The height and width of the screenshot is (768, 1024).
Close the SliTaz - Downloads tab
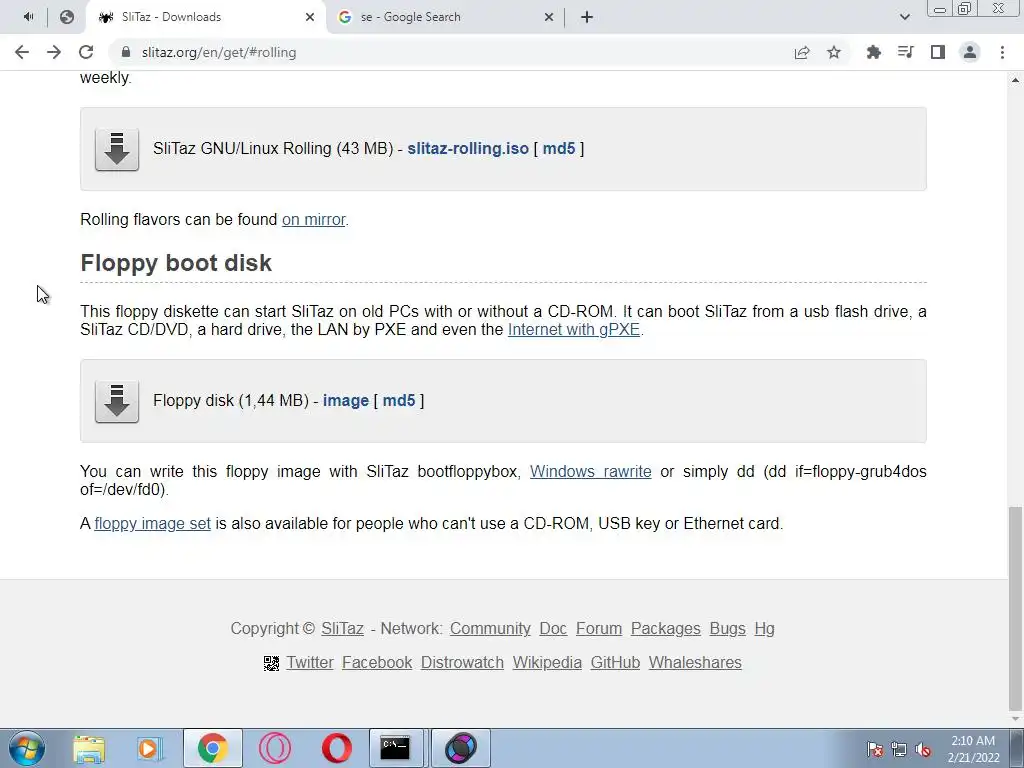click(310, 17)
